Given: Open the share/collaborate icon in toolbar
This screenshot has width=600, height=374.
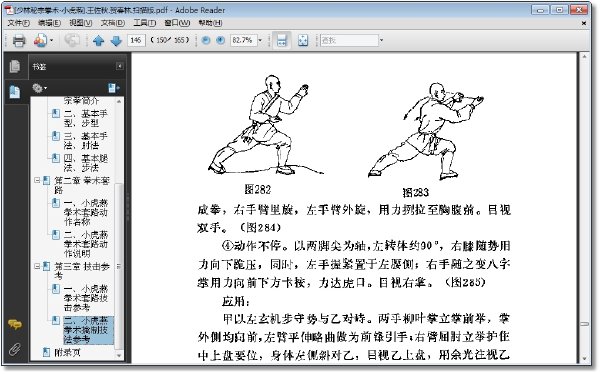Looking at the screenshot, I should [x=41, y=40].
